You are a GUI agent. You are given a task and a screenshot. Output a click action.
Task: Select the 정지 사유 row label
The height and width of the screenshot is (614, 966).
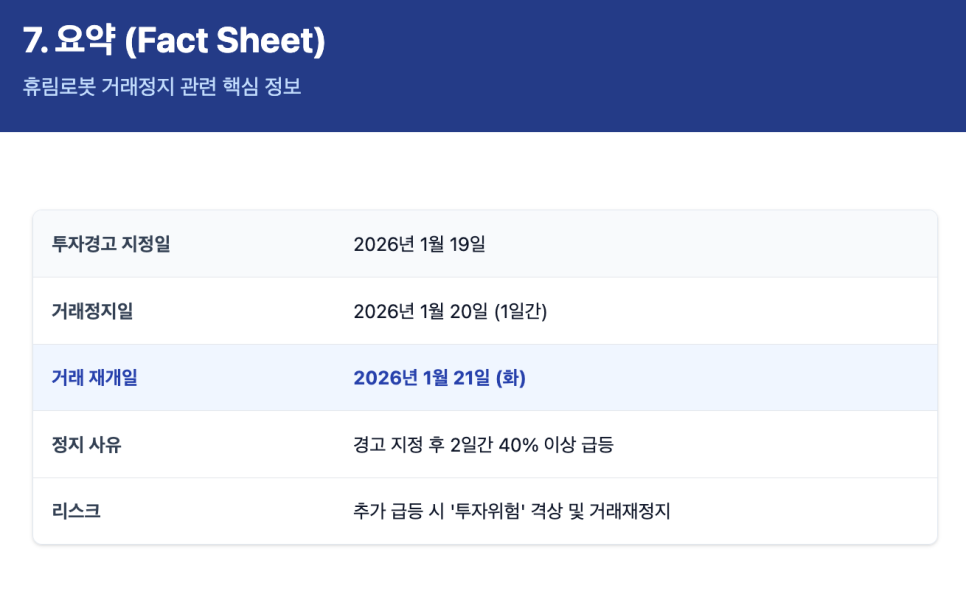tap(86, 445)
